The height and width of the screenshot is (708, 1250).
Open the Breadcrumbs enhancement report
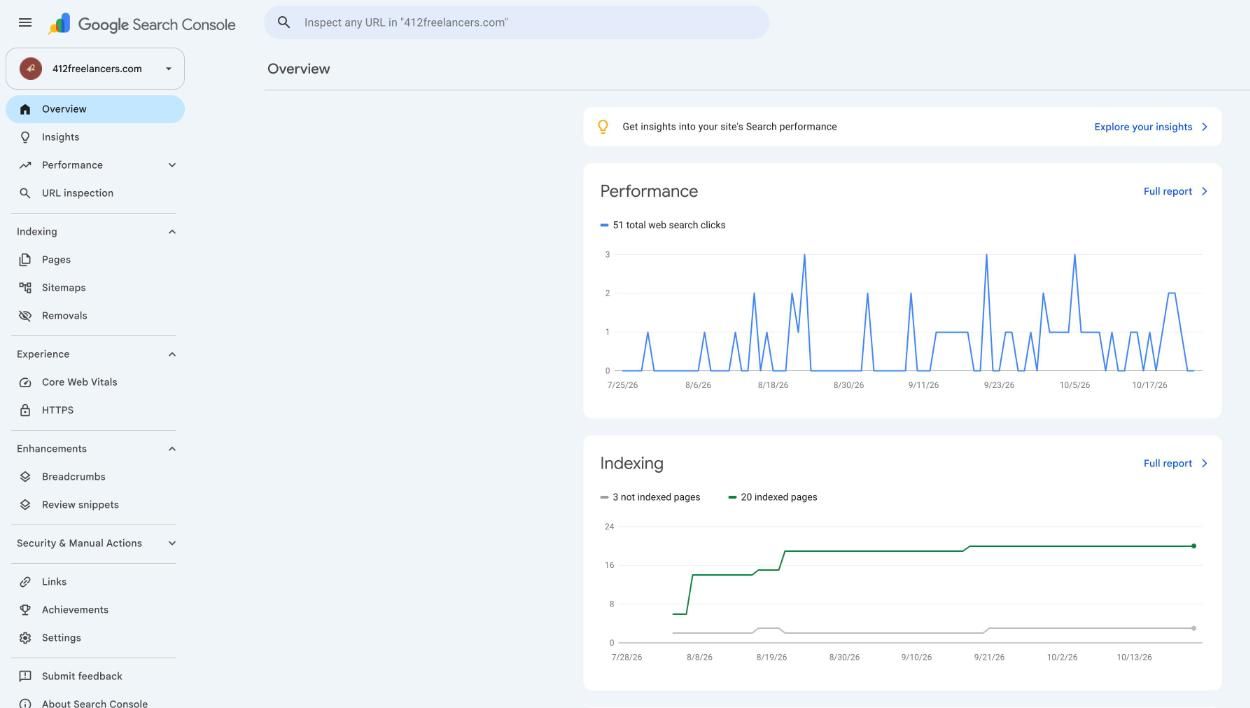coord(95,477)
